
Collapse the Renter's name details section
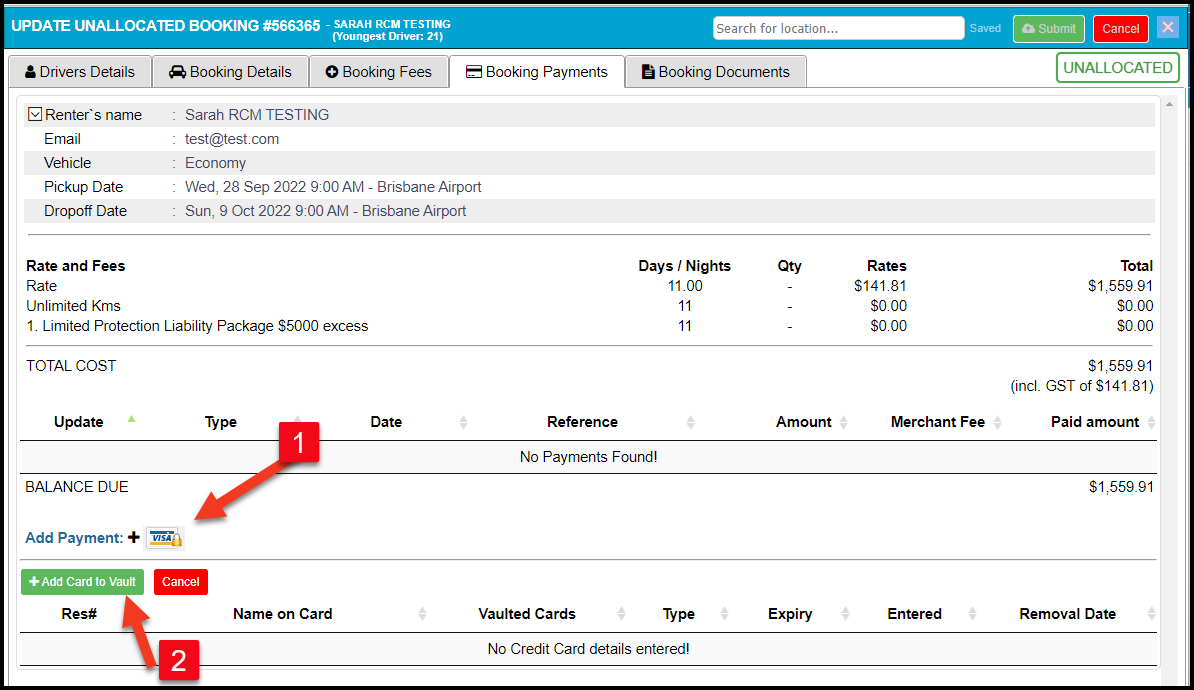[x=35, y=114]
